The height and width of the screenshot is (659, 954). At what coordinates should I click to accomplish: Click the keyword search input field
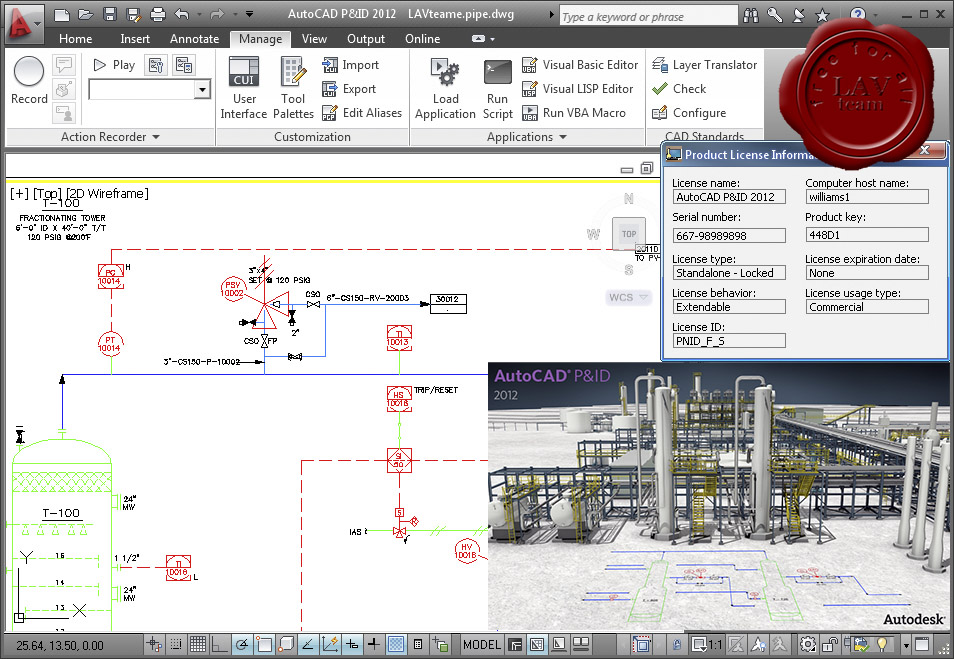point(648,16)
